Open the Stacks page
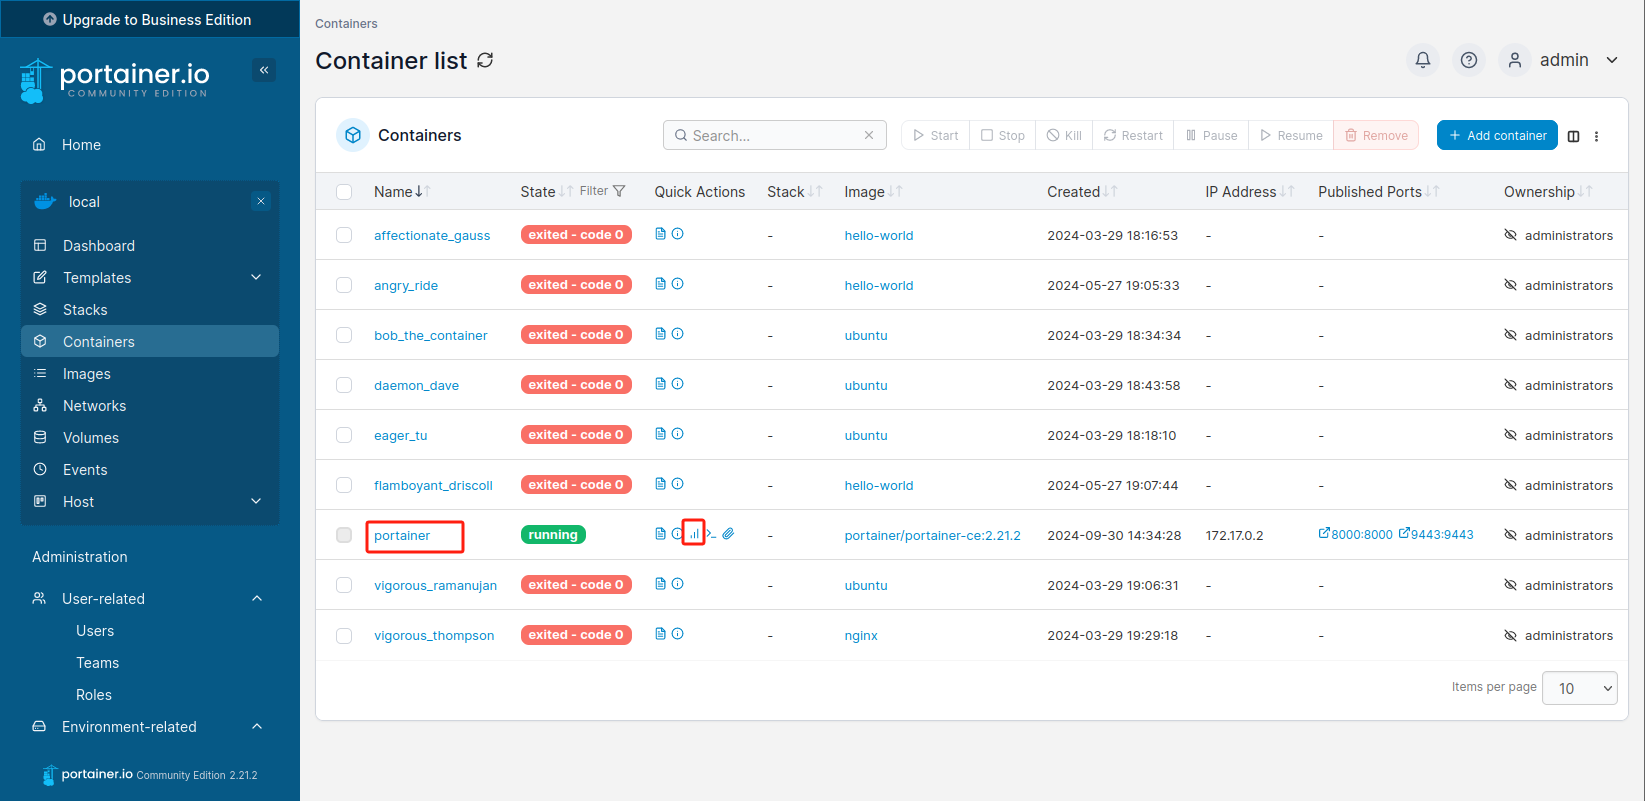1645x801 pixels. pyautogui.click(x=85, y=310)
